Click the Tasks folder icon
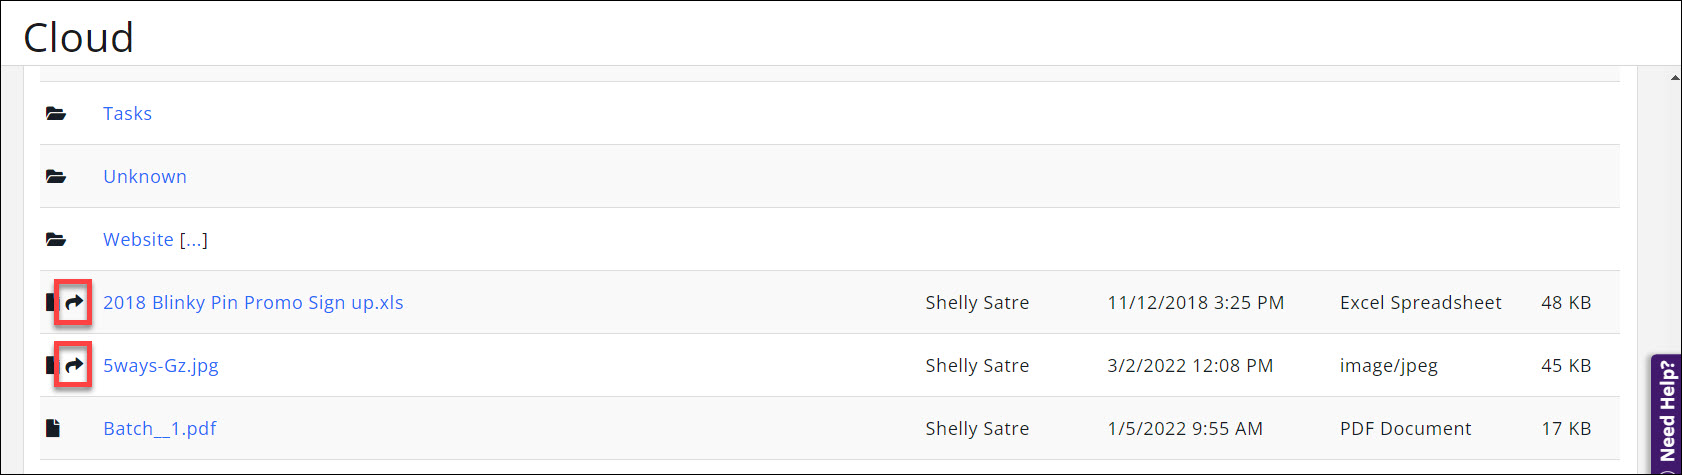Screen dimensions: 1682x475 (x=56, y=114)
